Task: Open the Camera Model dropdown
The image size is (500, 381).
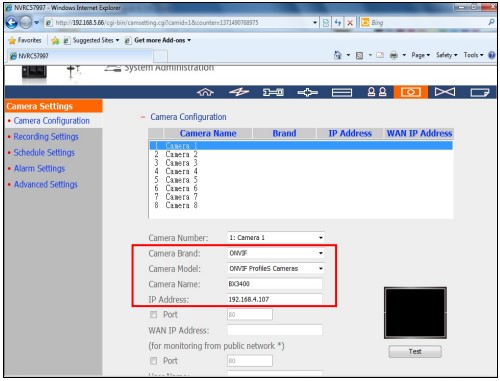Action: click(x=276, y=268)
